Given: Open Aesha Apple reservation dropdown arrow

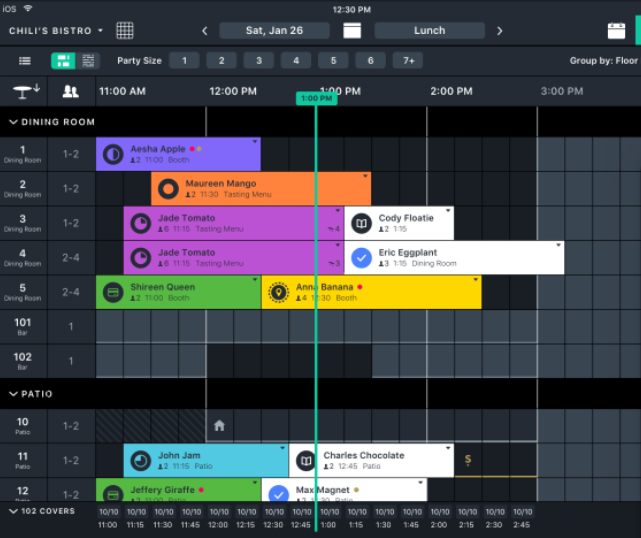Looking at the screenshot, I should (x=255, y=141).
